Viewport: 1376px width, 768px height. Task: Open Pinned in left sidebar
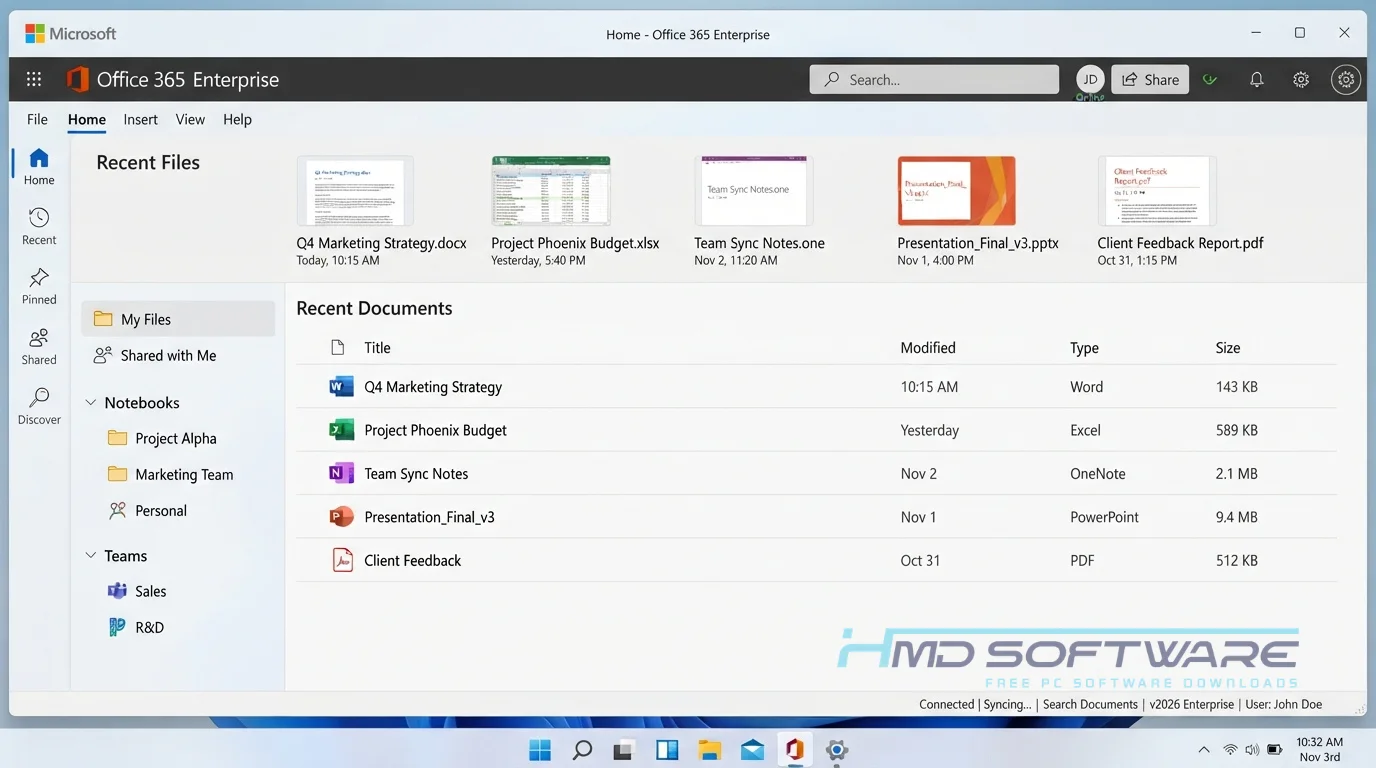pos(39,286)
